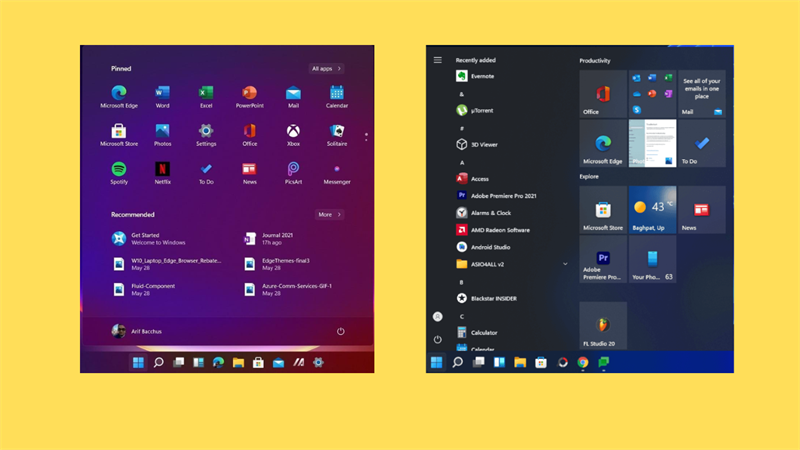Open µTorrent in the app list
The width and height of the screenshot is (800, 450).
coord(475,110)
